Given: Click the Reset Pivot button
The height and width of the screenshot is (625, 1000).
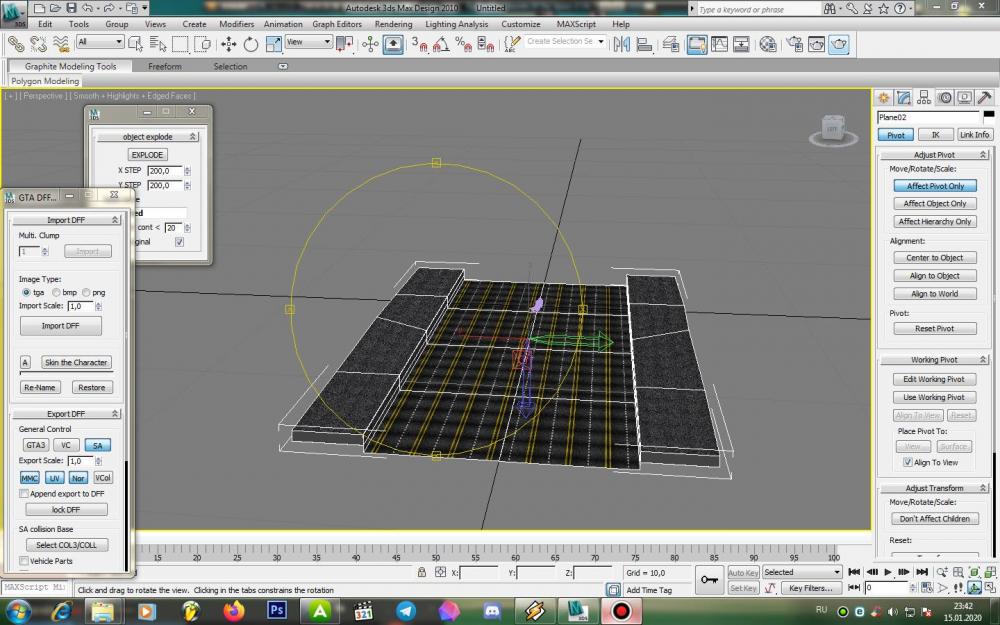Looking at the screenshot, I should tap(935, 328).
